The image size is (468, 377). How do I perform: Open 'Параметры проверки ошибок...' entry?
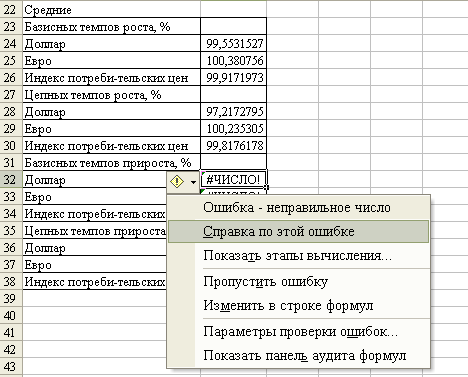point(298,332)
